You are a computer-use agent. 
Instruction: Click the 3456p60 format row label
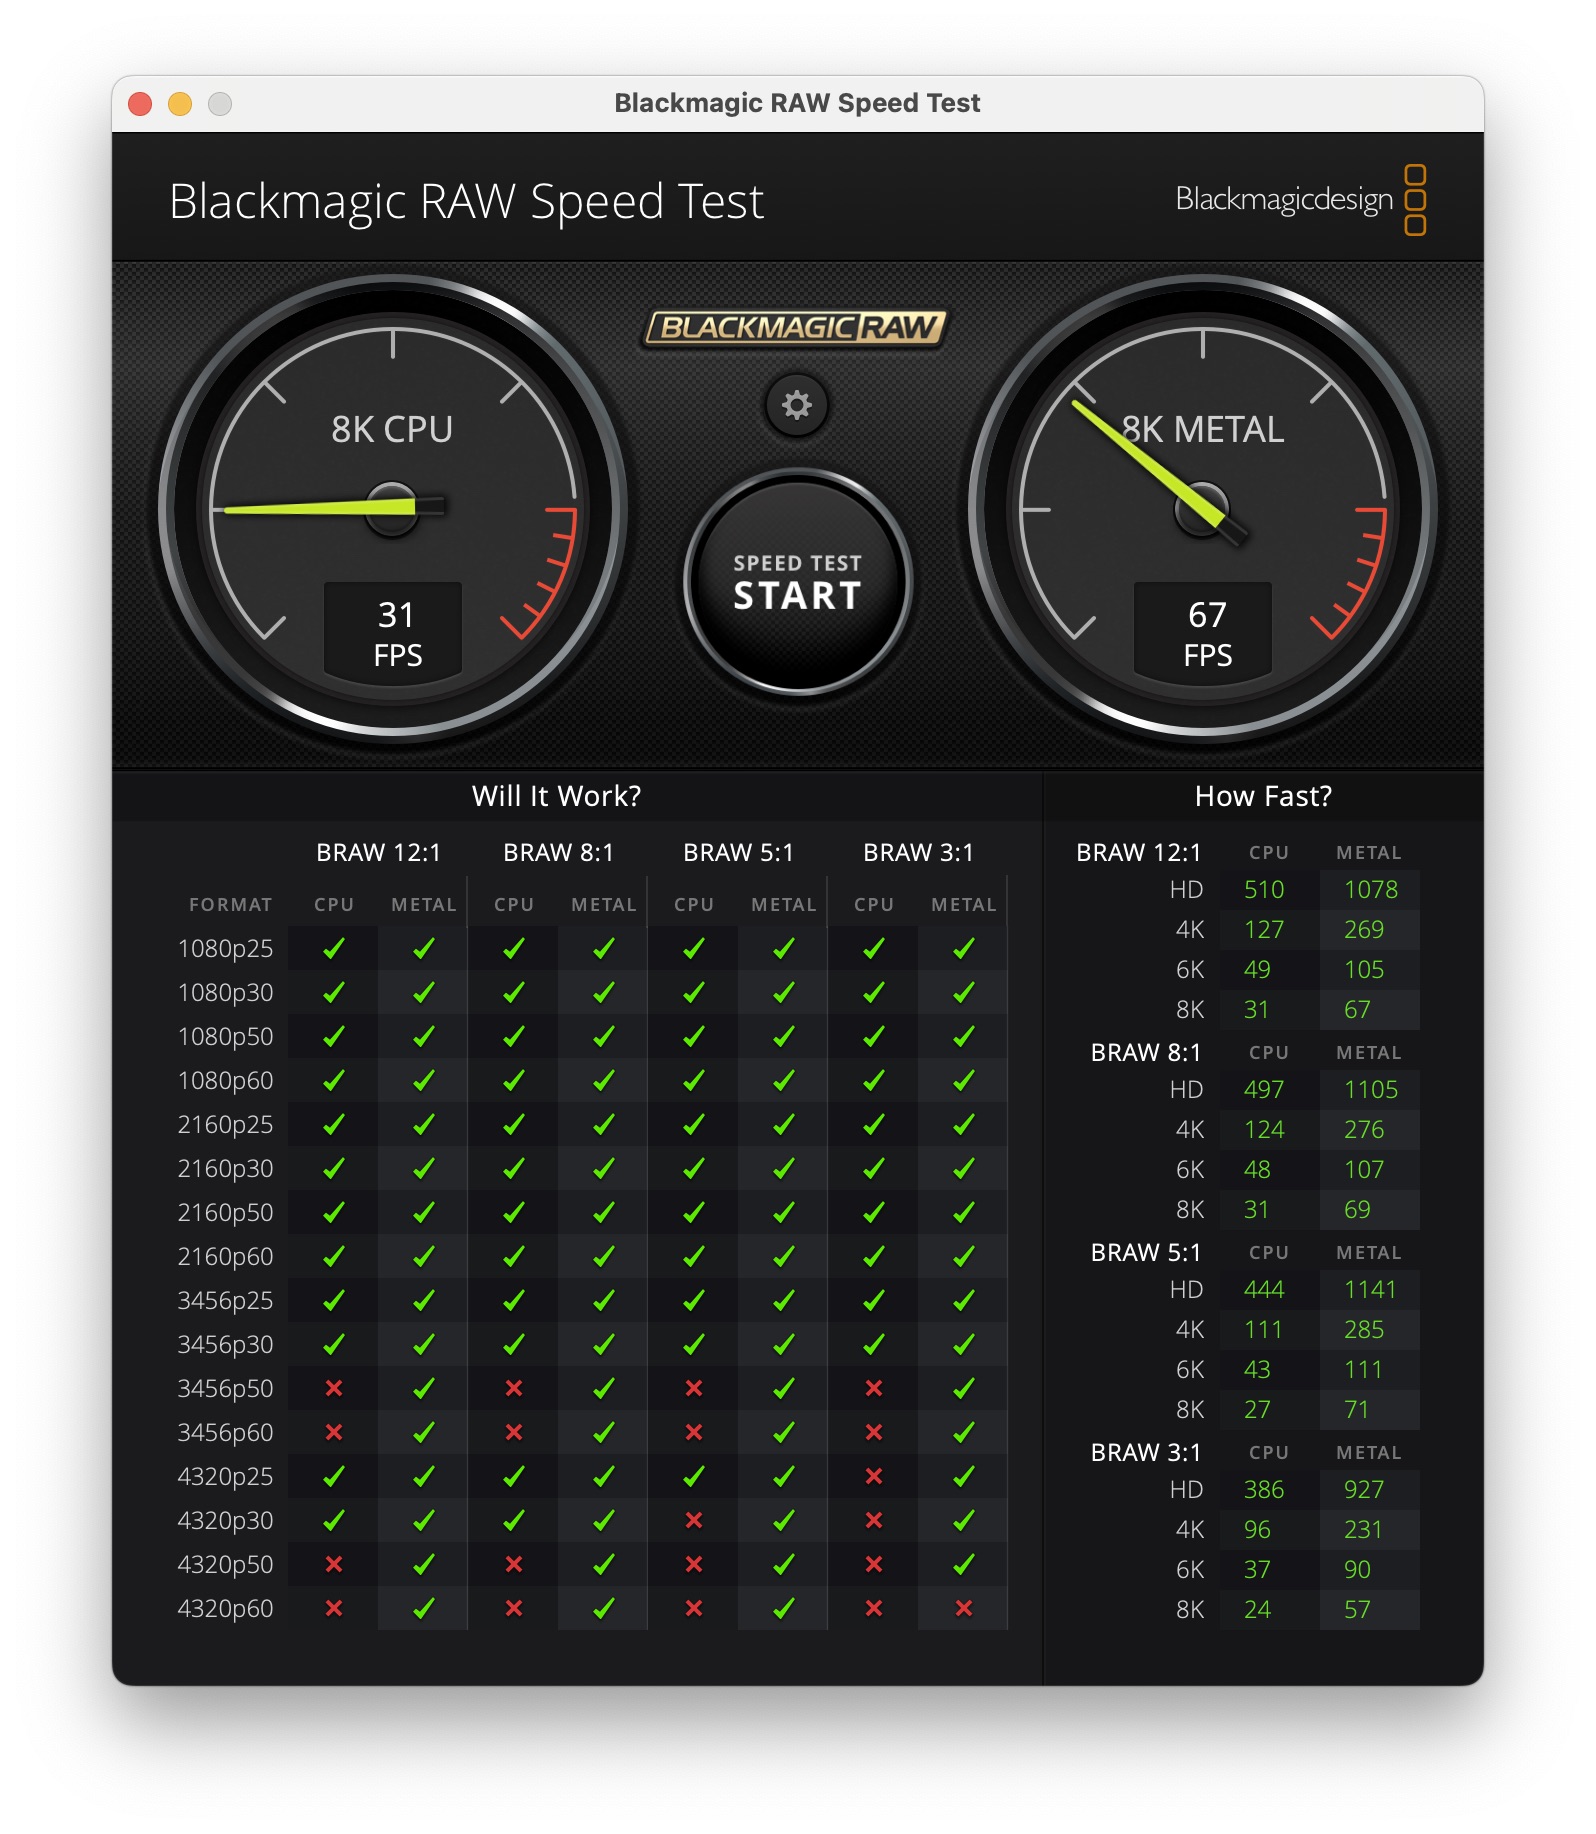[225, 1432]
